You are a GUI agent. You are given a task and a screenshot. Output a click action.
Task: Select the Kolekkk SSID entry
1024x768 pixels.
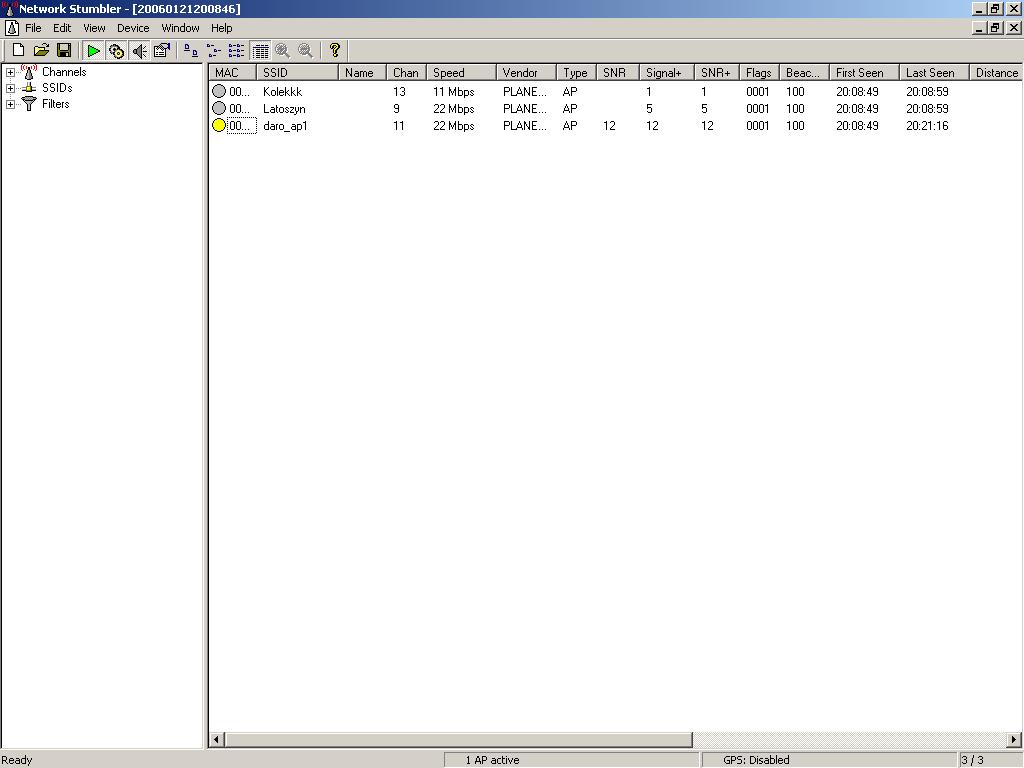tap(283, 92)
